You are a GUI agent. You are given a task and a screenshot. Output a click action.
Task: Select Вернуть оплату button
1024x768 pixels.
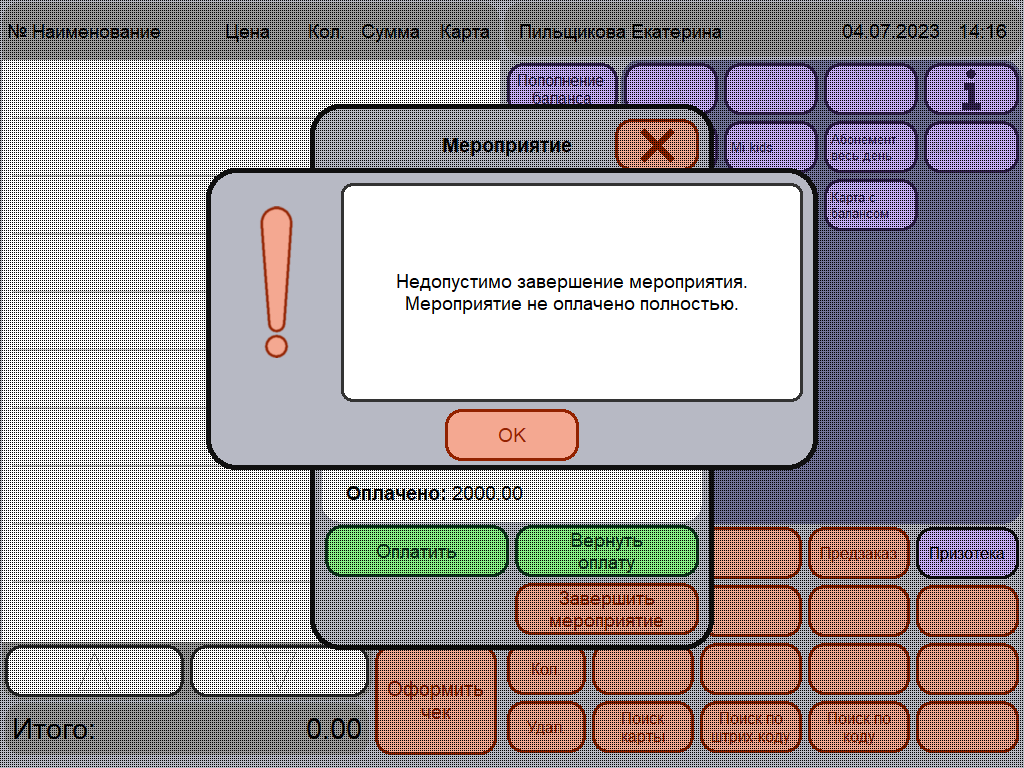coord(607,551)
